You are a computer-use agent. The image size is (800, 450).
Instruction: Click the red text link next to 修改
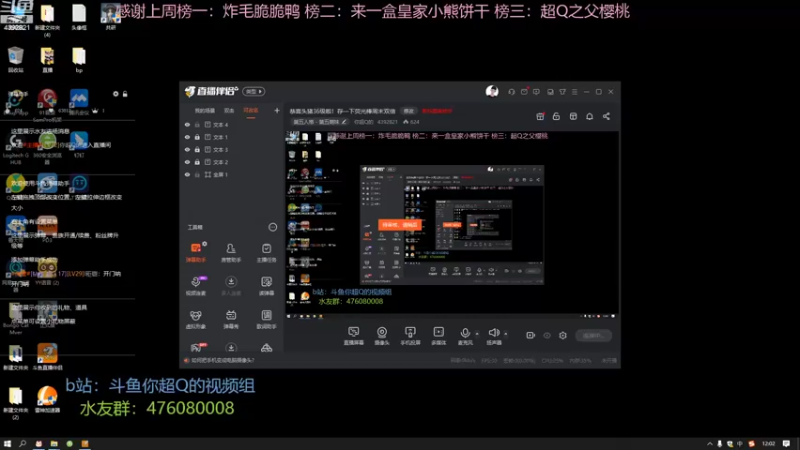coord(437,111)
